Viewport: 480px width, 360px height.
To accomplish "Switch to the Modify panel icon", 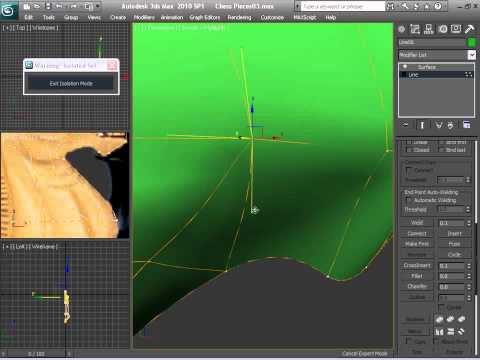I will coord(415,29).
